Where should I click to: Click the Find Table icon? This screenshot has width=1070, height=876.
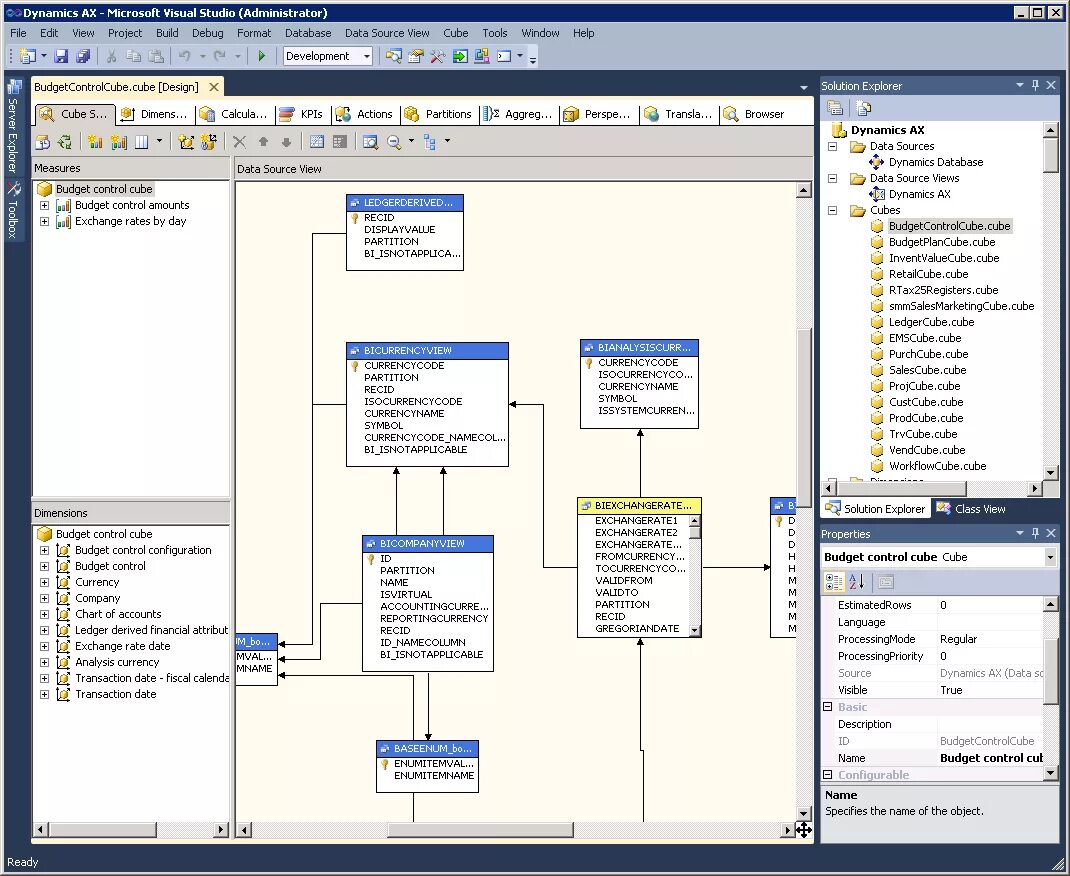(x=370, y=142)
